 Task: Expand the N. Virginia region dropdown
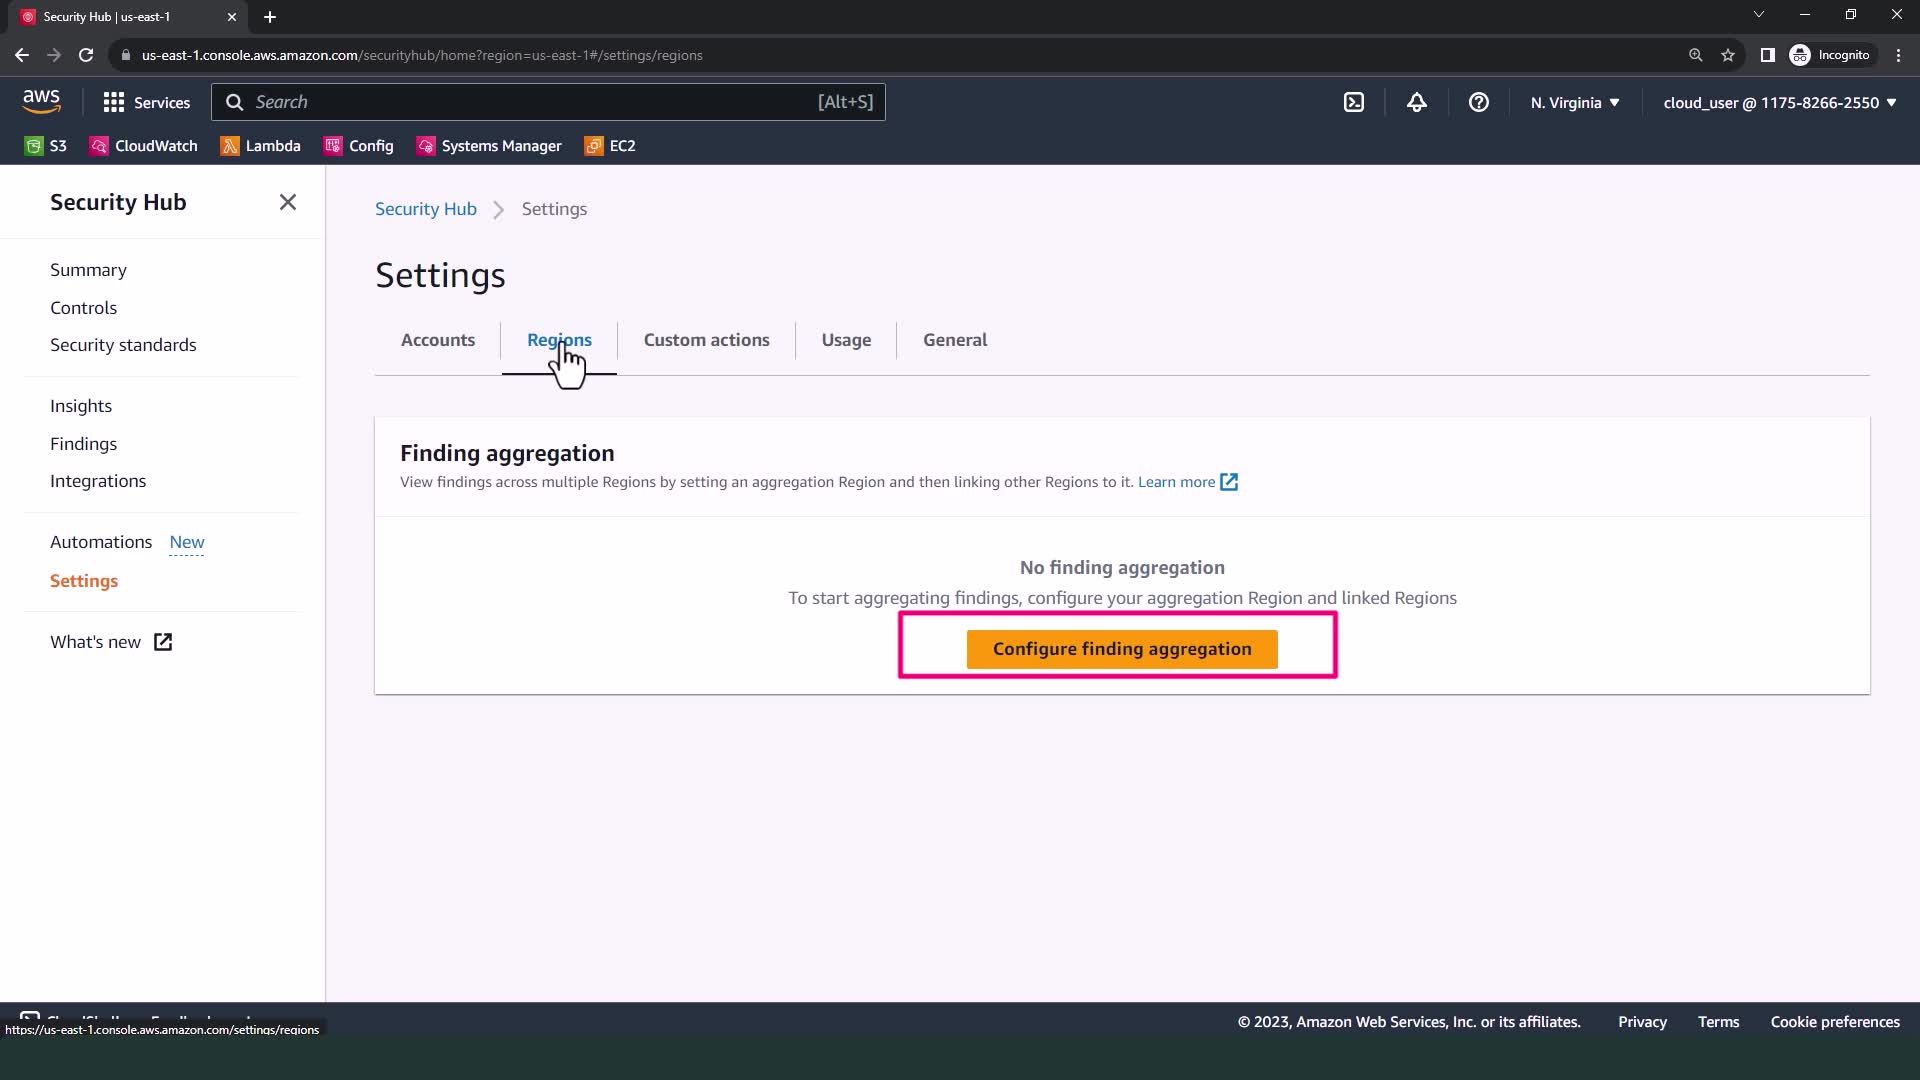[1574, 102]
